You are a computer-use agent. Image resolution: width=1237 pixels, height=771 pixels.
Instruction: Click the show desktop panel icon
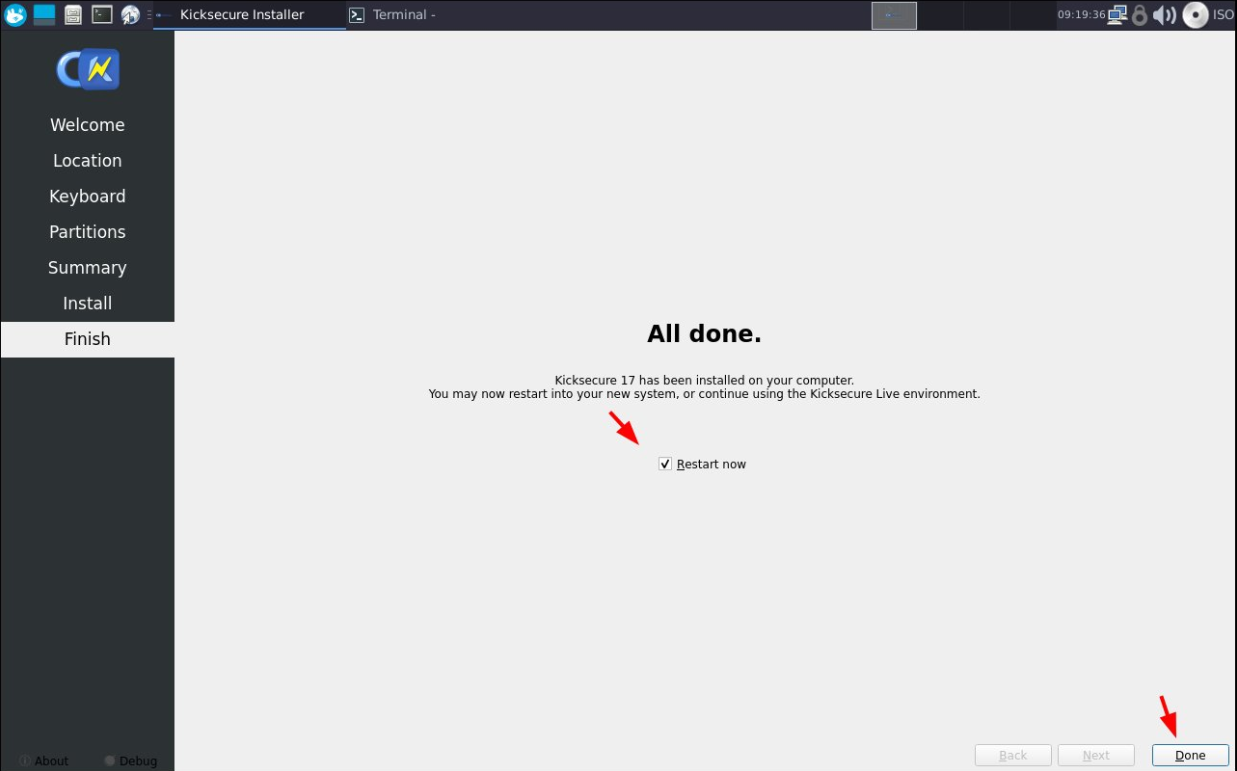point(44,15)
